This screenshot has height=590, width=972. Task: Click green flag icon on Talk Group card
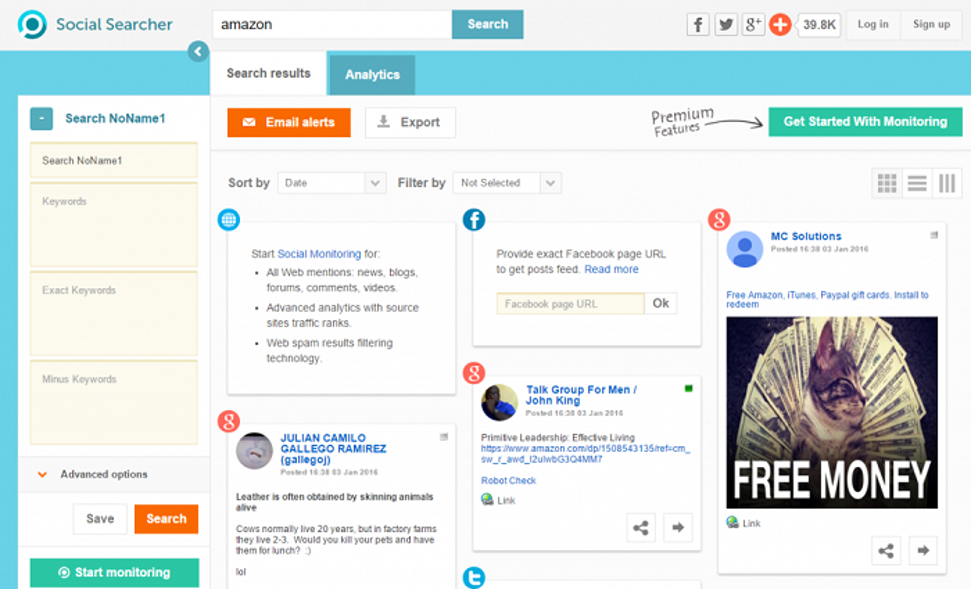pos(689,389)
